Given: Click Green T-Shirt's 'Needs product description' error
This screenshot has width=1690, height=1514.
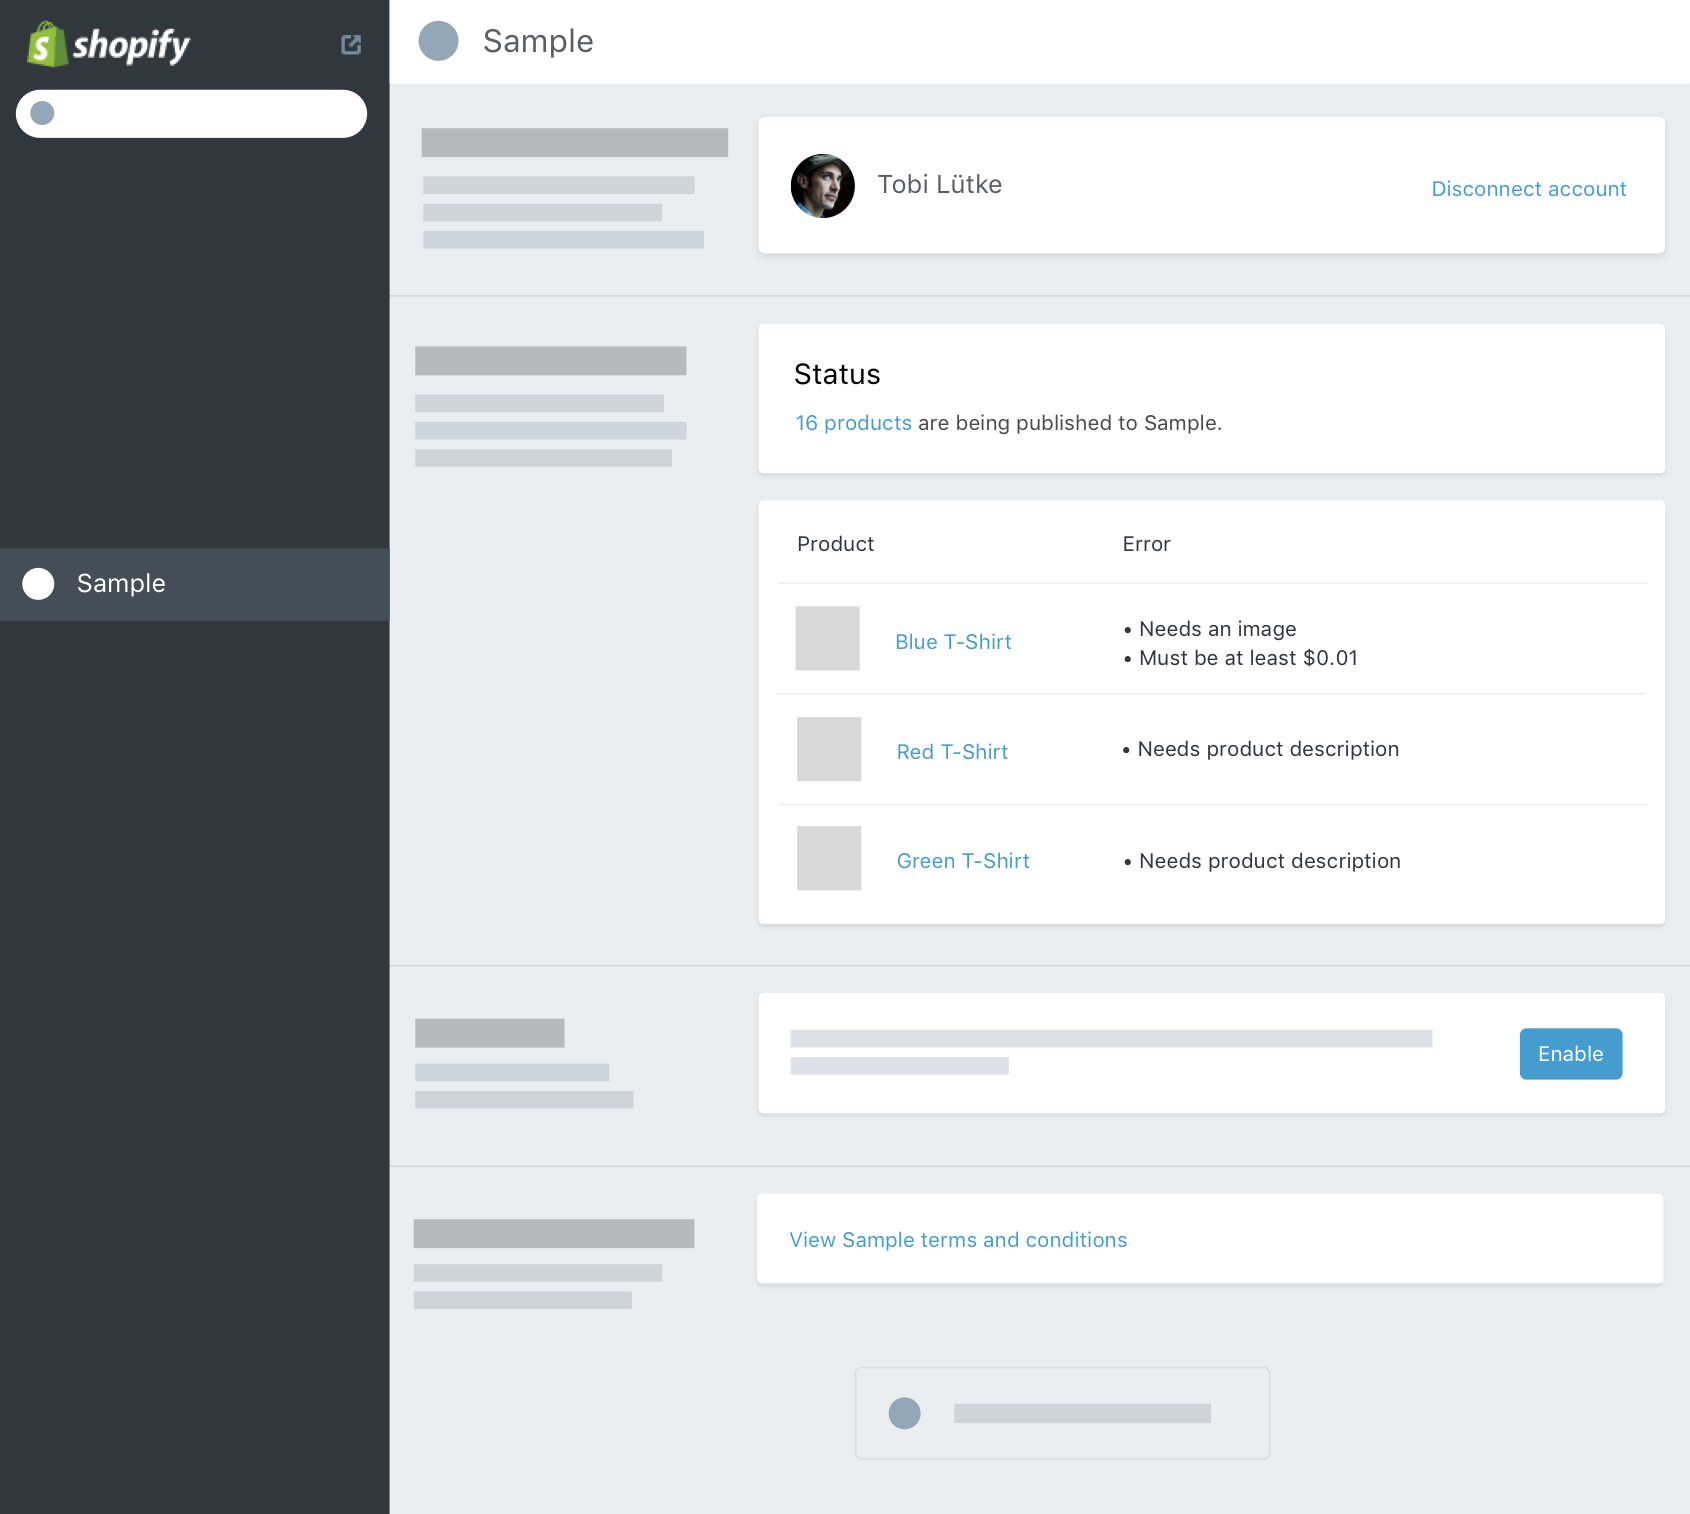Looking at the screenshot, I should click(x=1270, y=861).
